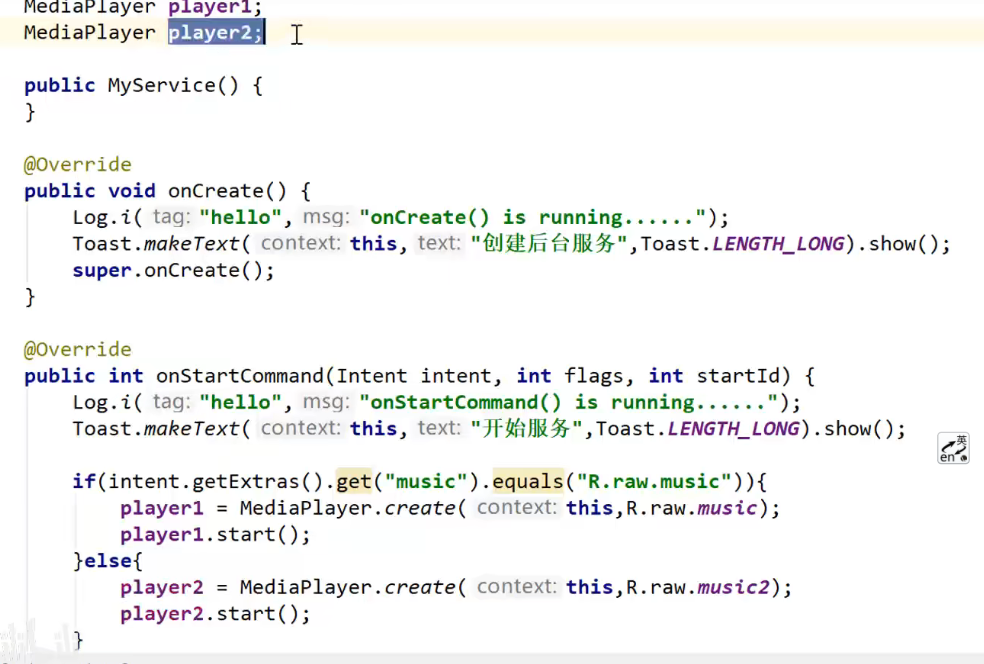Click "player1" in the MediaPlayer.create assignment
Image resolution: width=984 pixels, height=664 pixels.
162,508
